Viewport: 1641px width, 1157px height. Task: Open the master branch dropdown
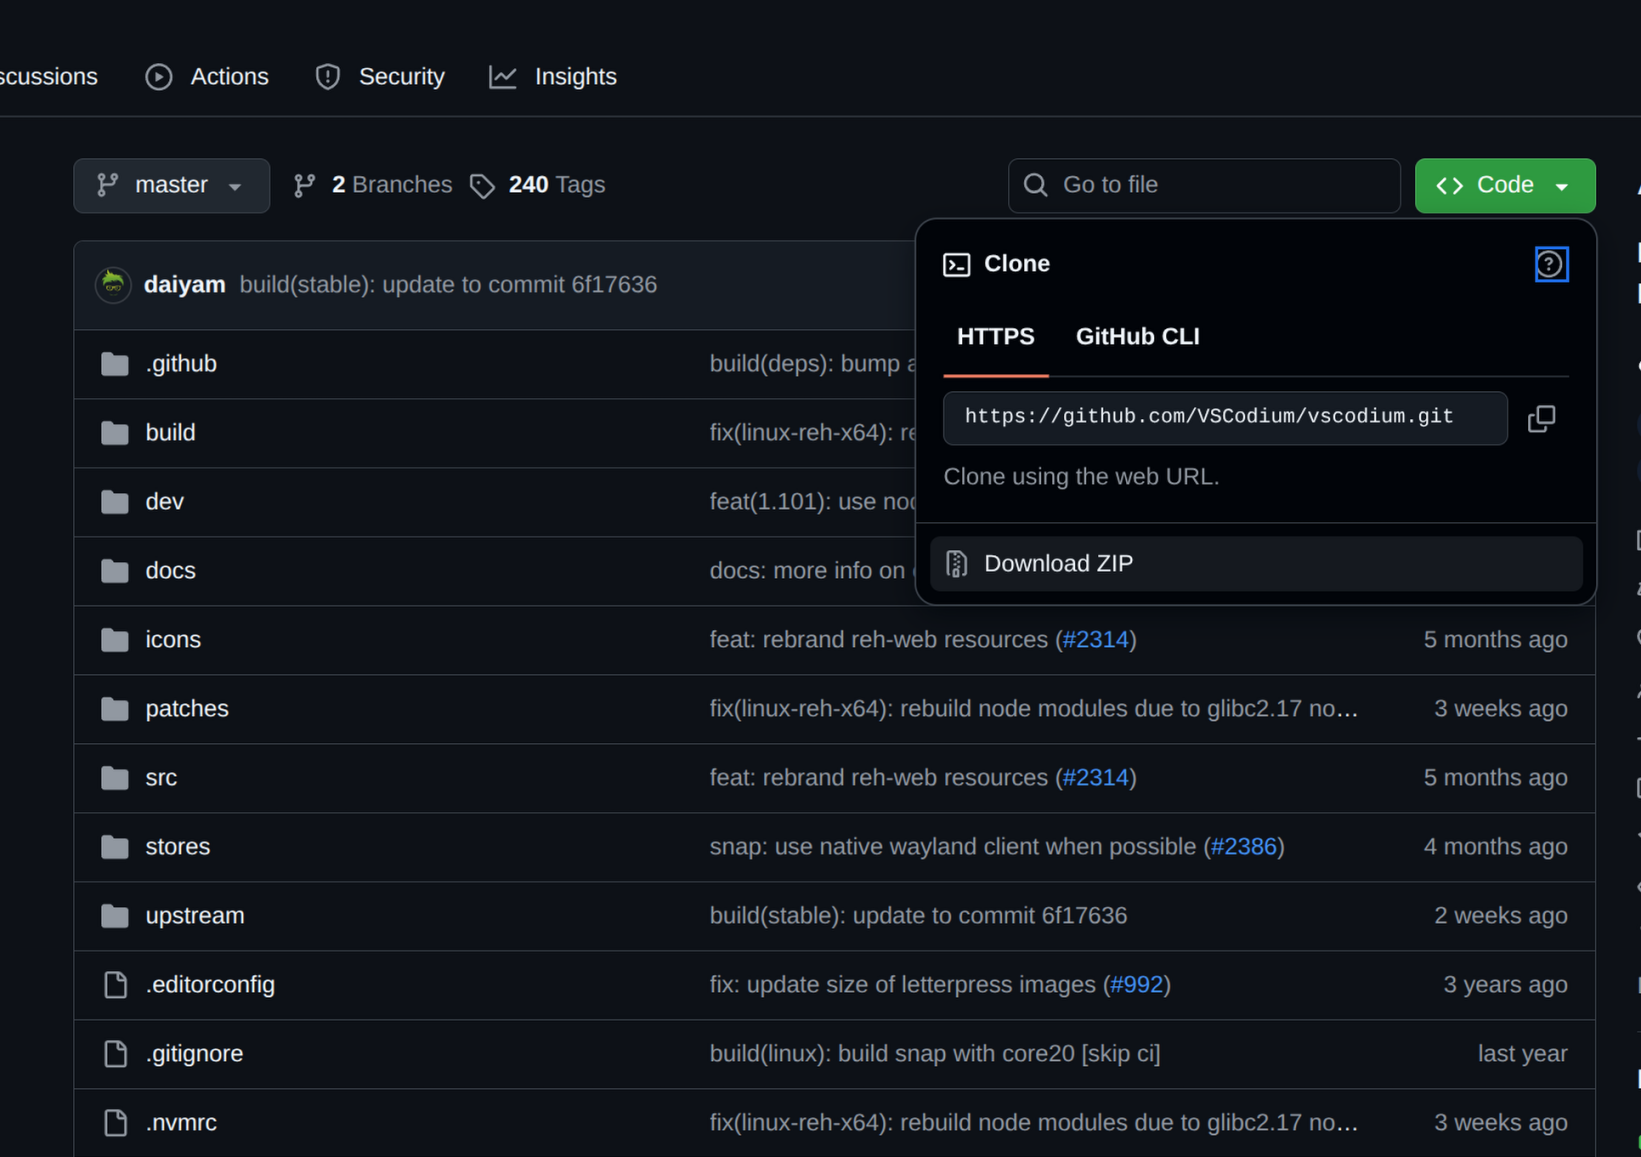pos(171,185)
